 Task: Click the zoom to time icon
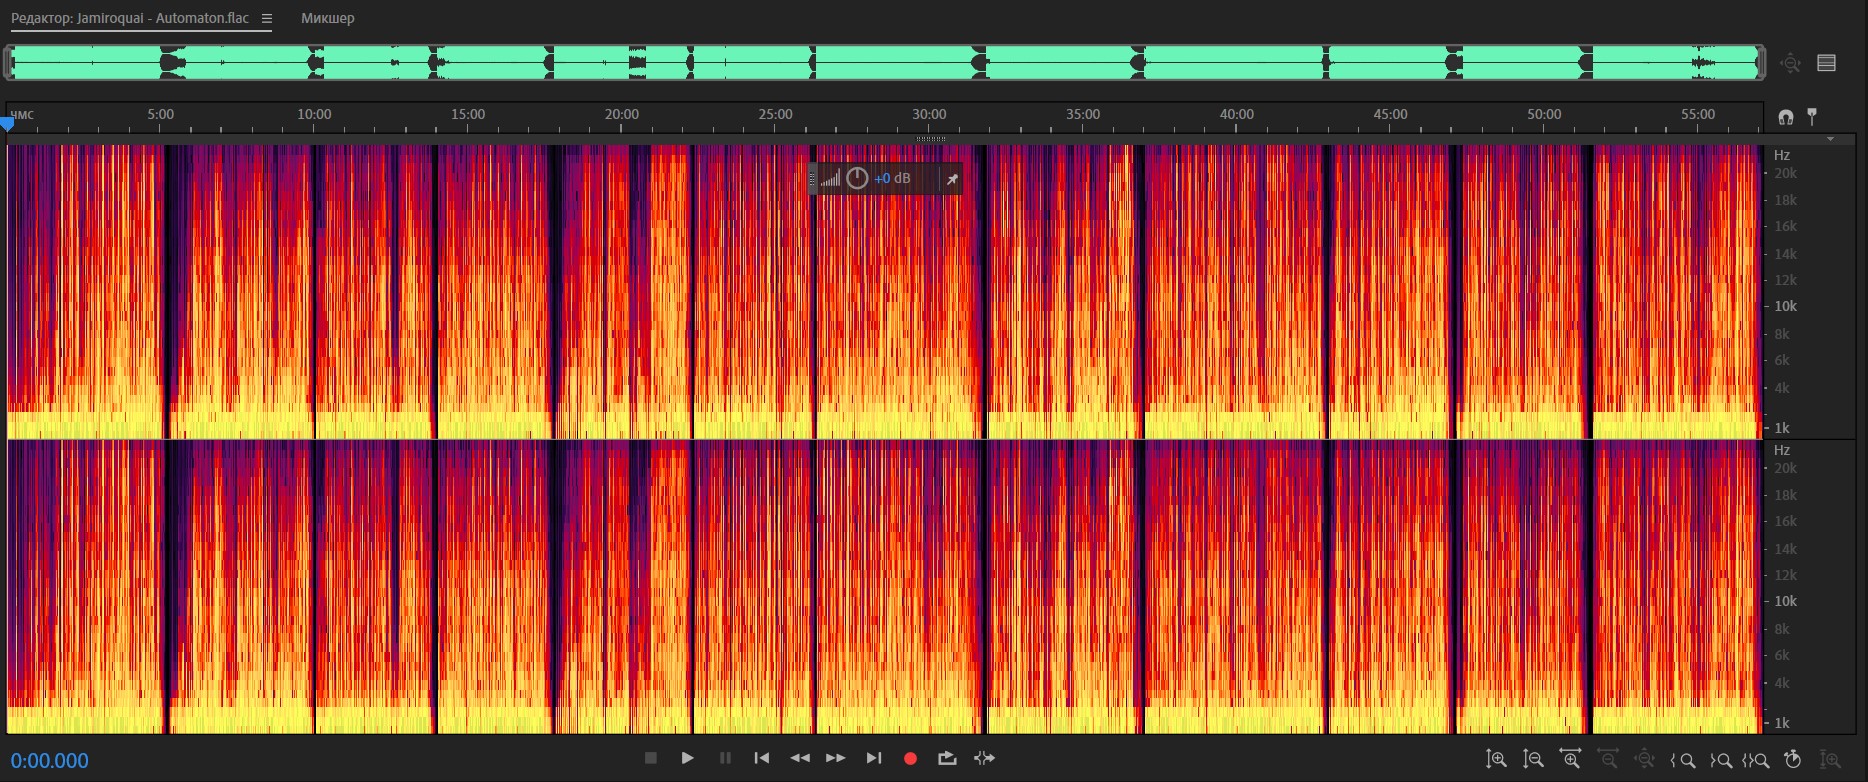[1793, 760]
